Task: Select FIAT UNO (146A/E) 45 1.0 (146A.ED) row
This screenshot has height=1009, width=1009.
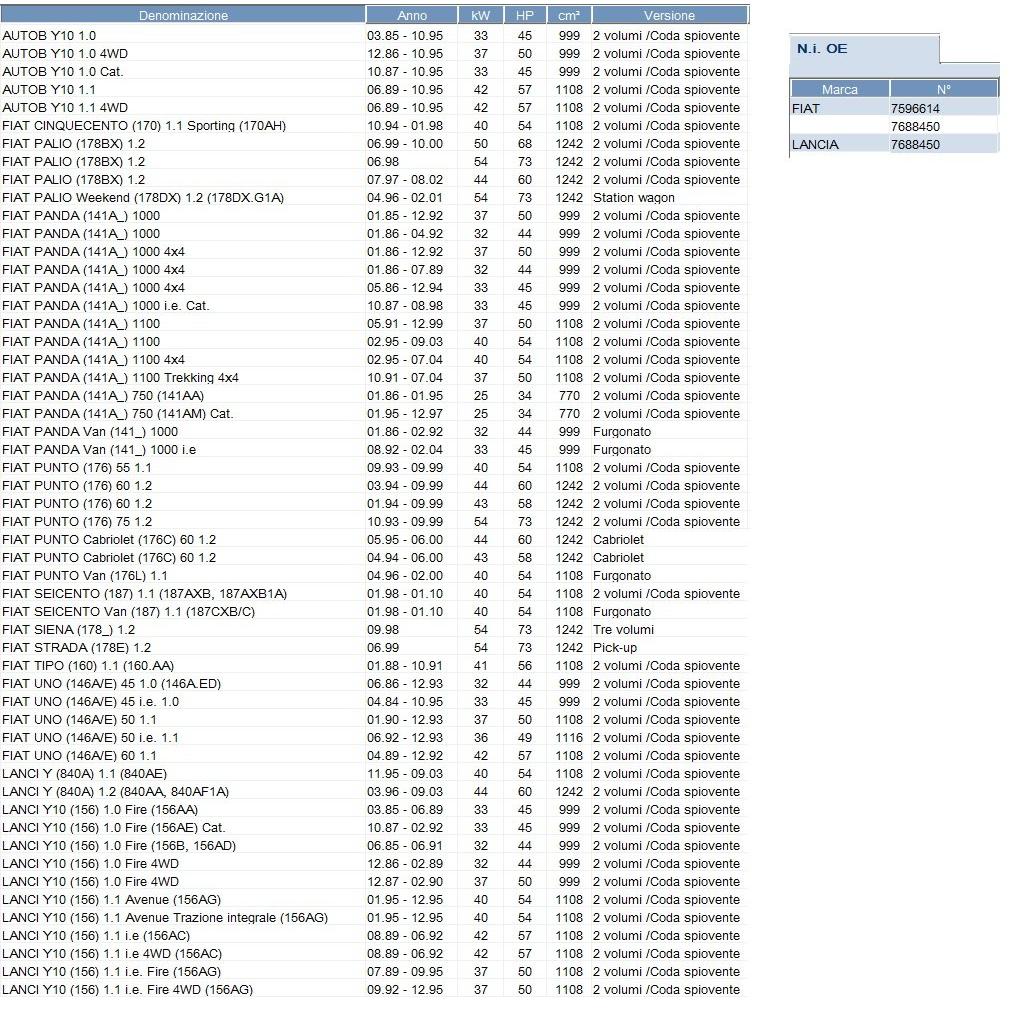Action: (x=375, y=684)
